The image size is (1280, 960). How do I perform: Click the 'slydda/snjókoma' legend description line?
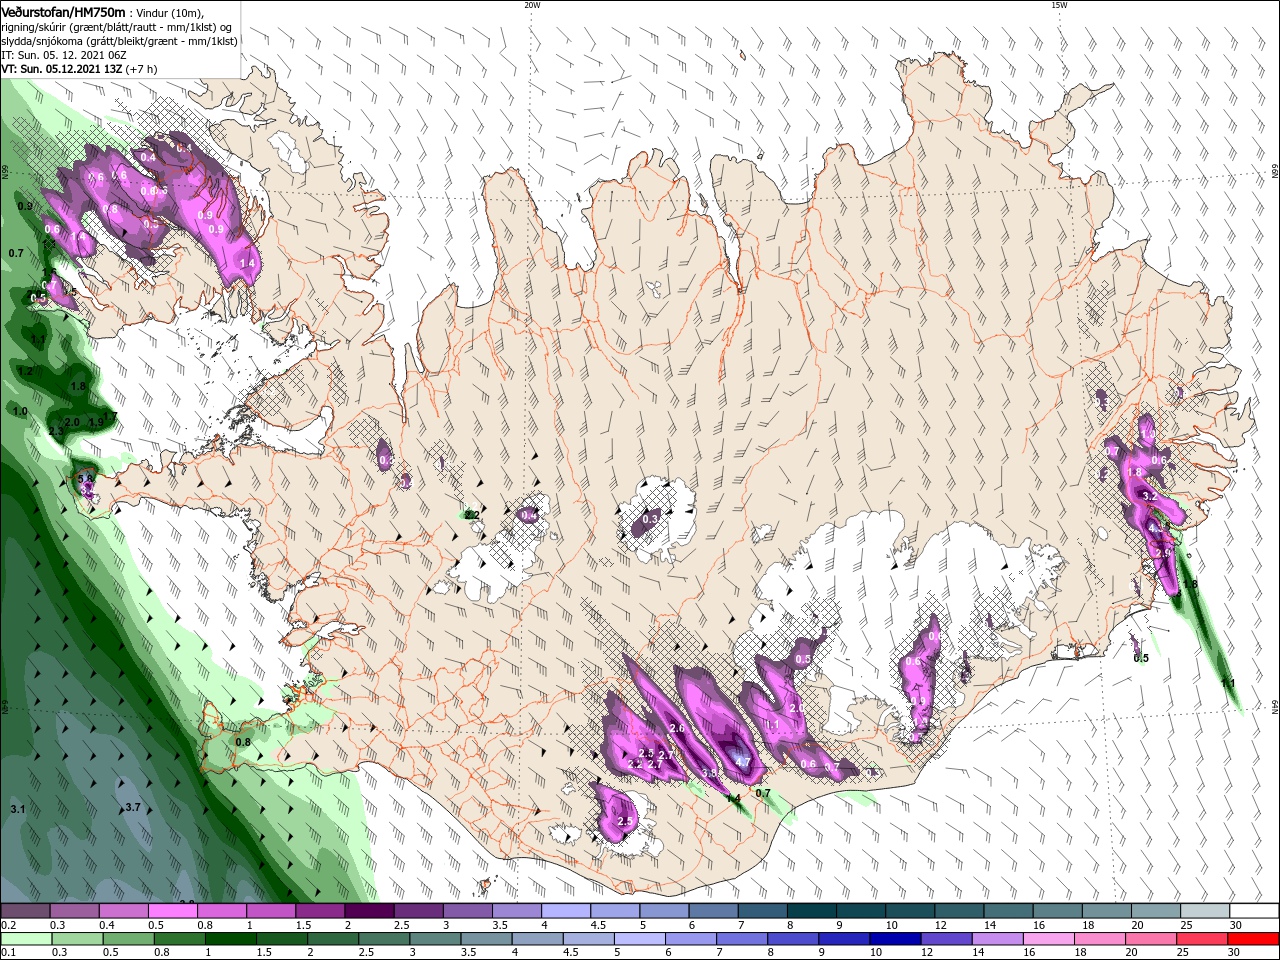[x=119, y=41]
